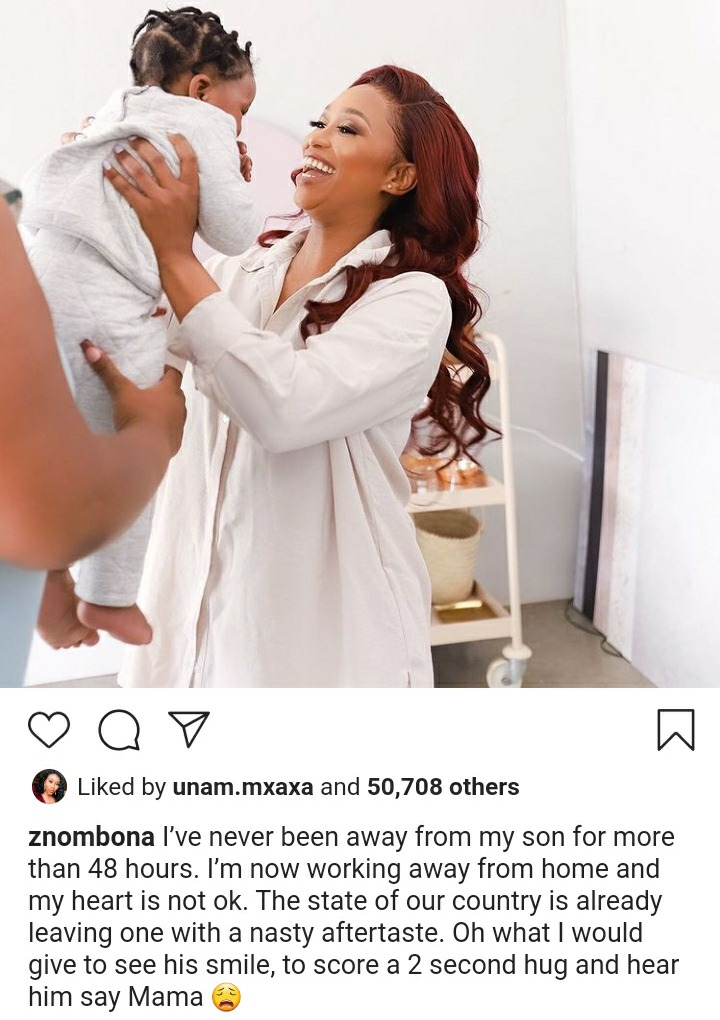Click the "Liked by" text

(122, 787)
